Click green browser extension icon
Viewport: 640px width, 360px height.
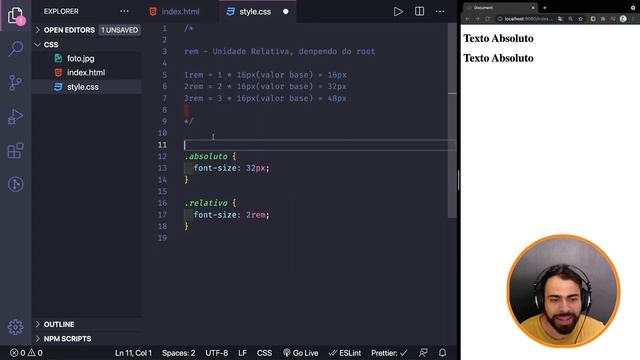point(593,19)
